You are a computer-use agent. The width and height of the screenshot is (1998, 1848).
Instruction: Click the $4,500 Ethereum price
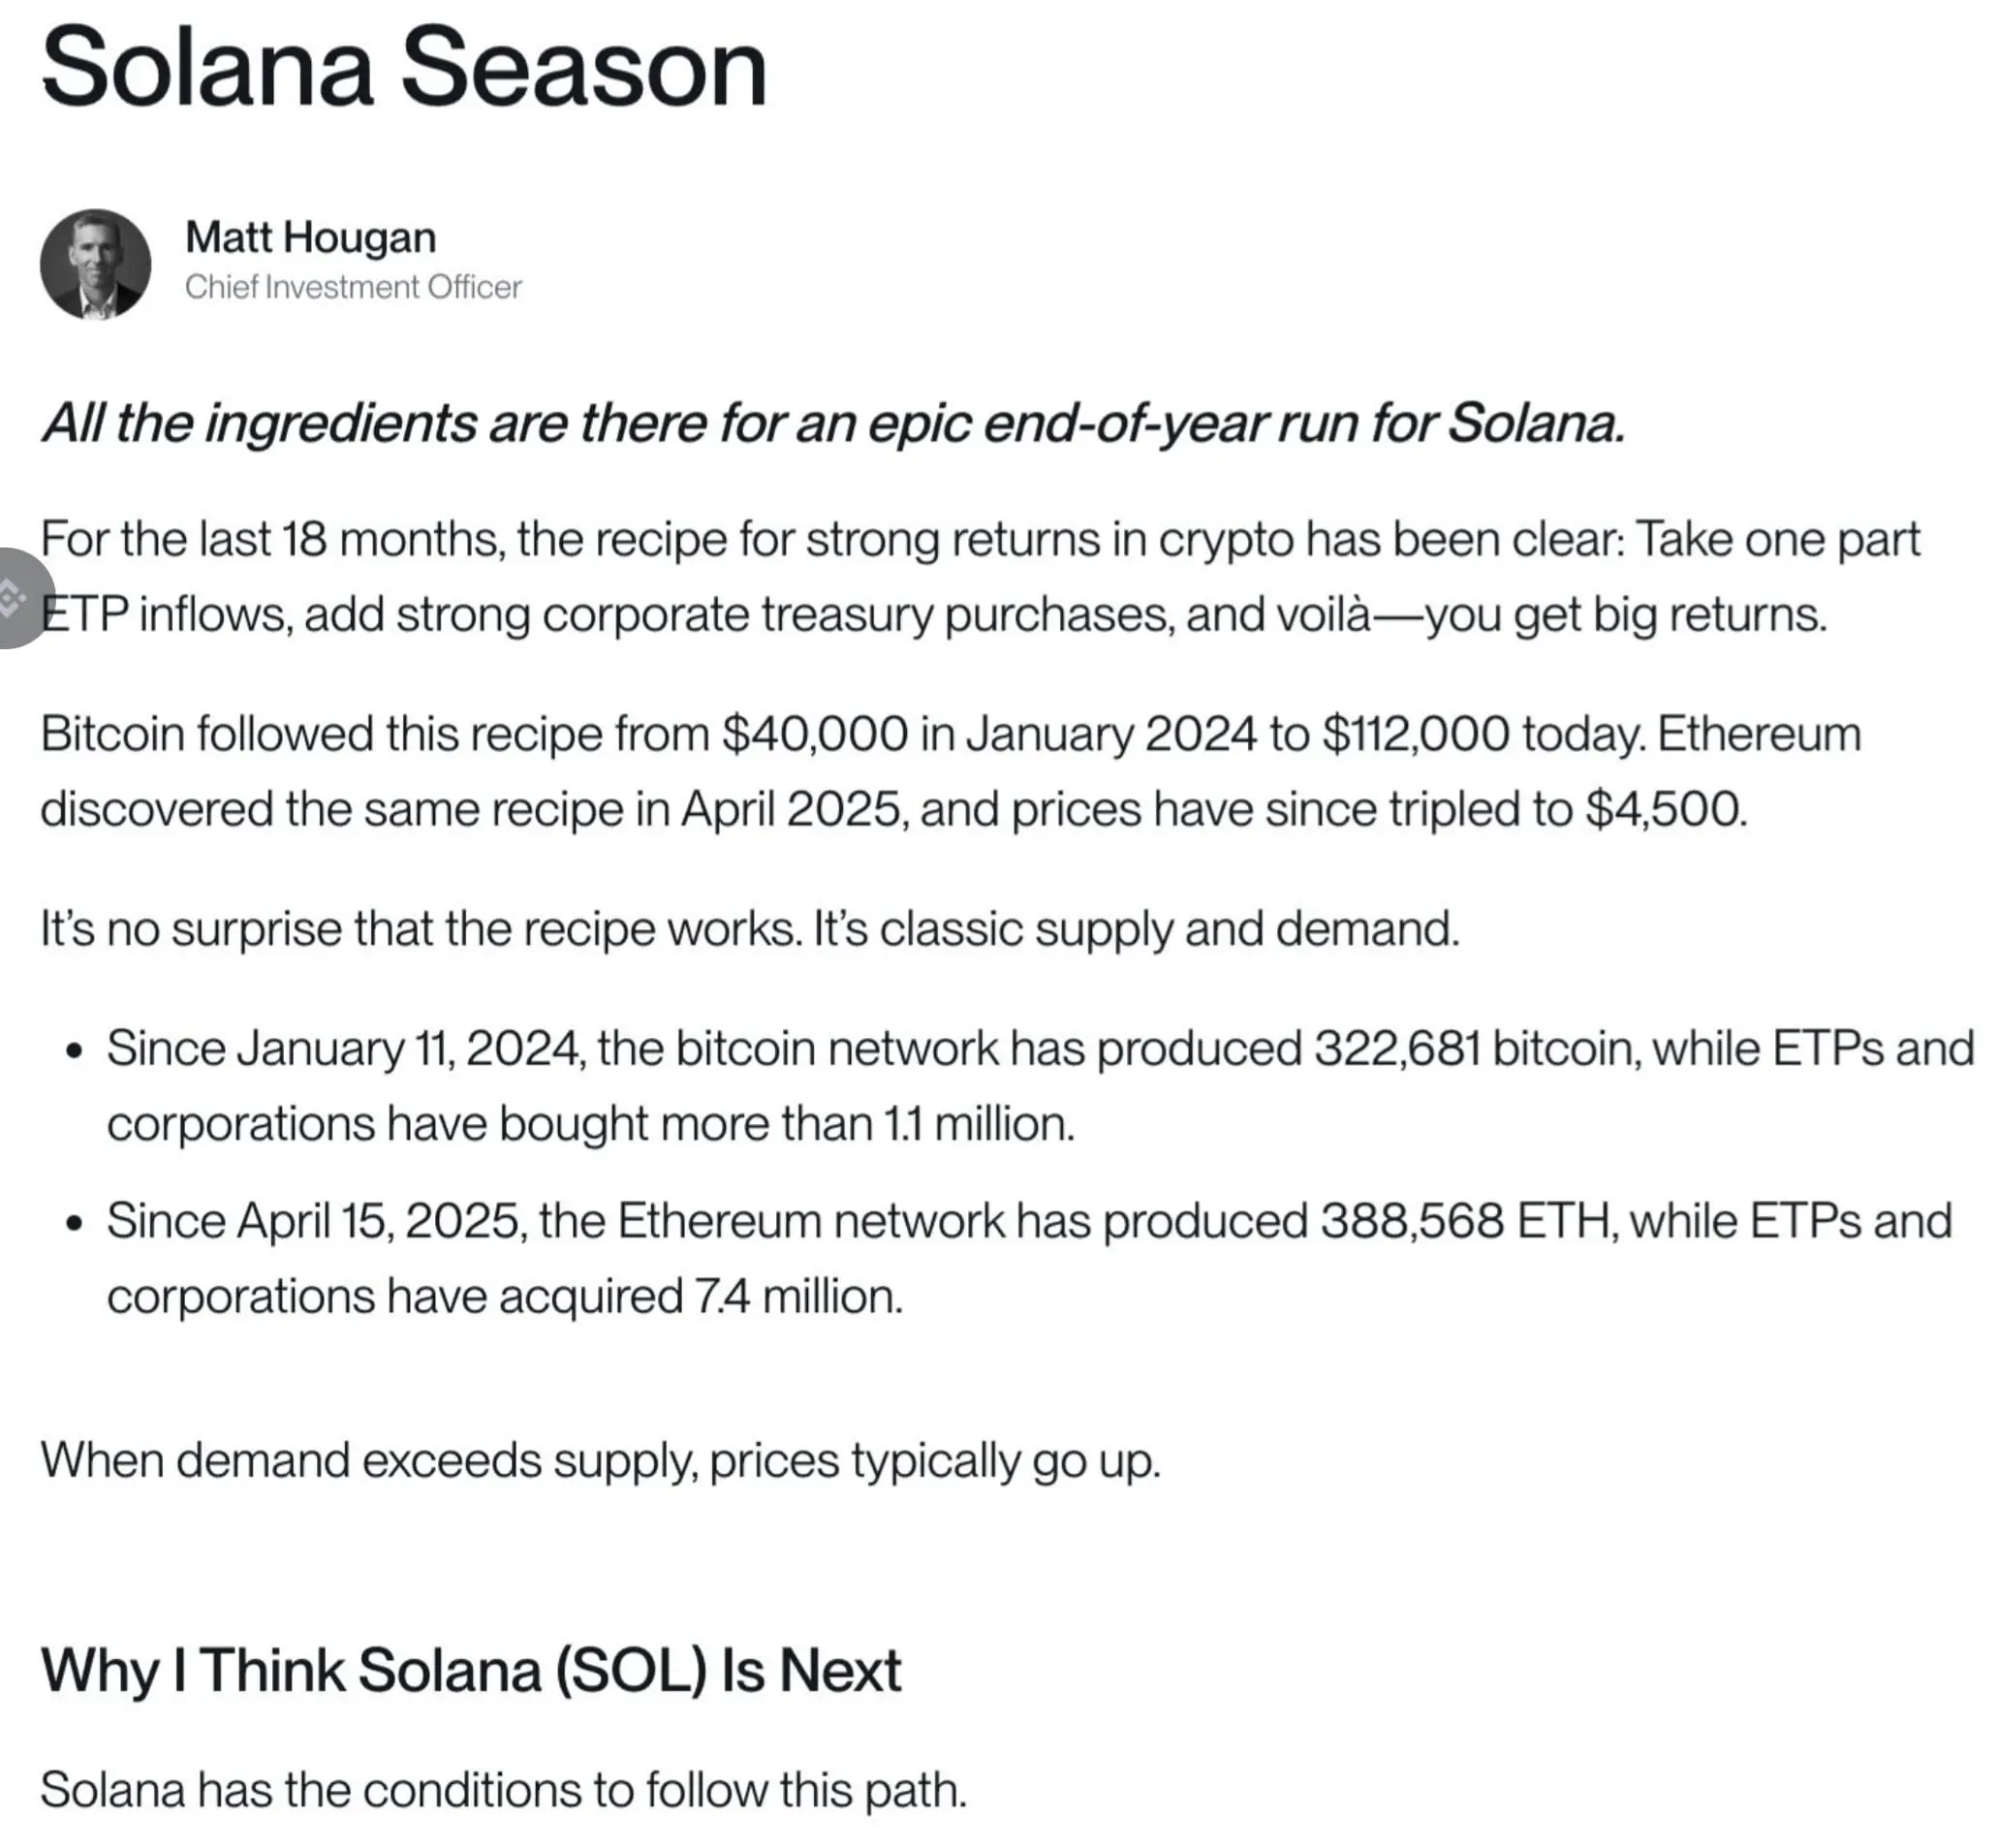[1665, 808]
